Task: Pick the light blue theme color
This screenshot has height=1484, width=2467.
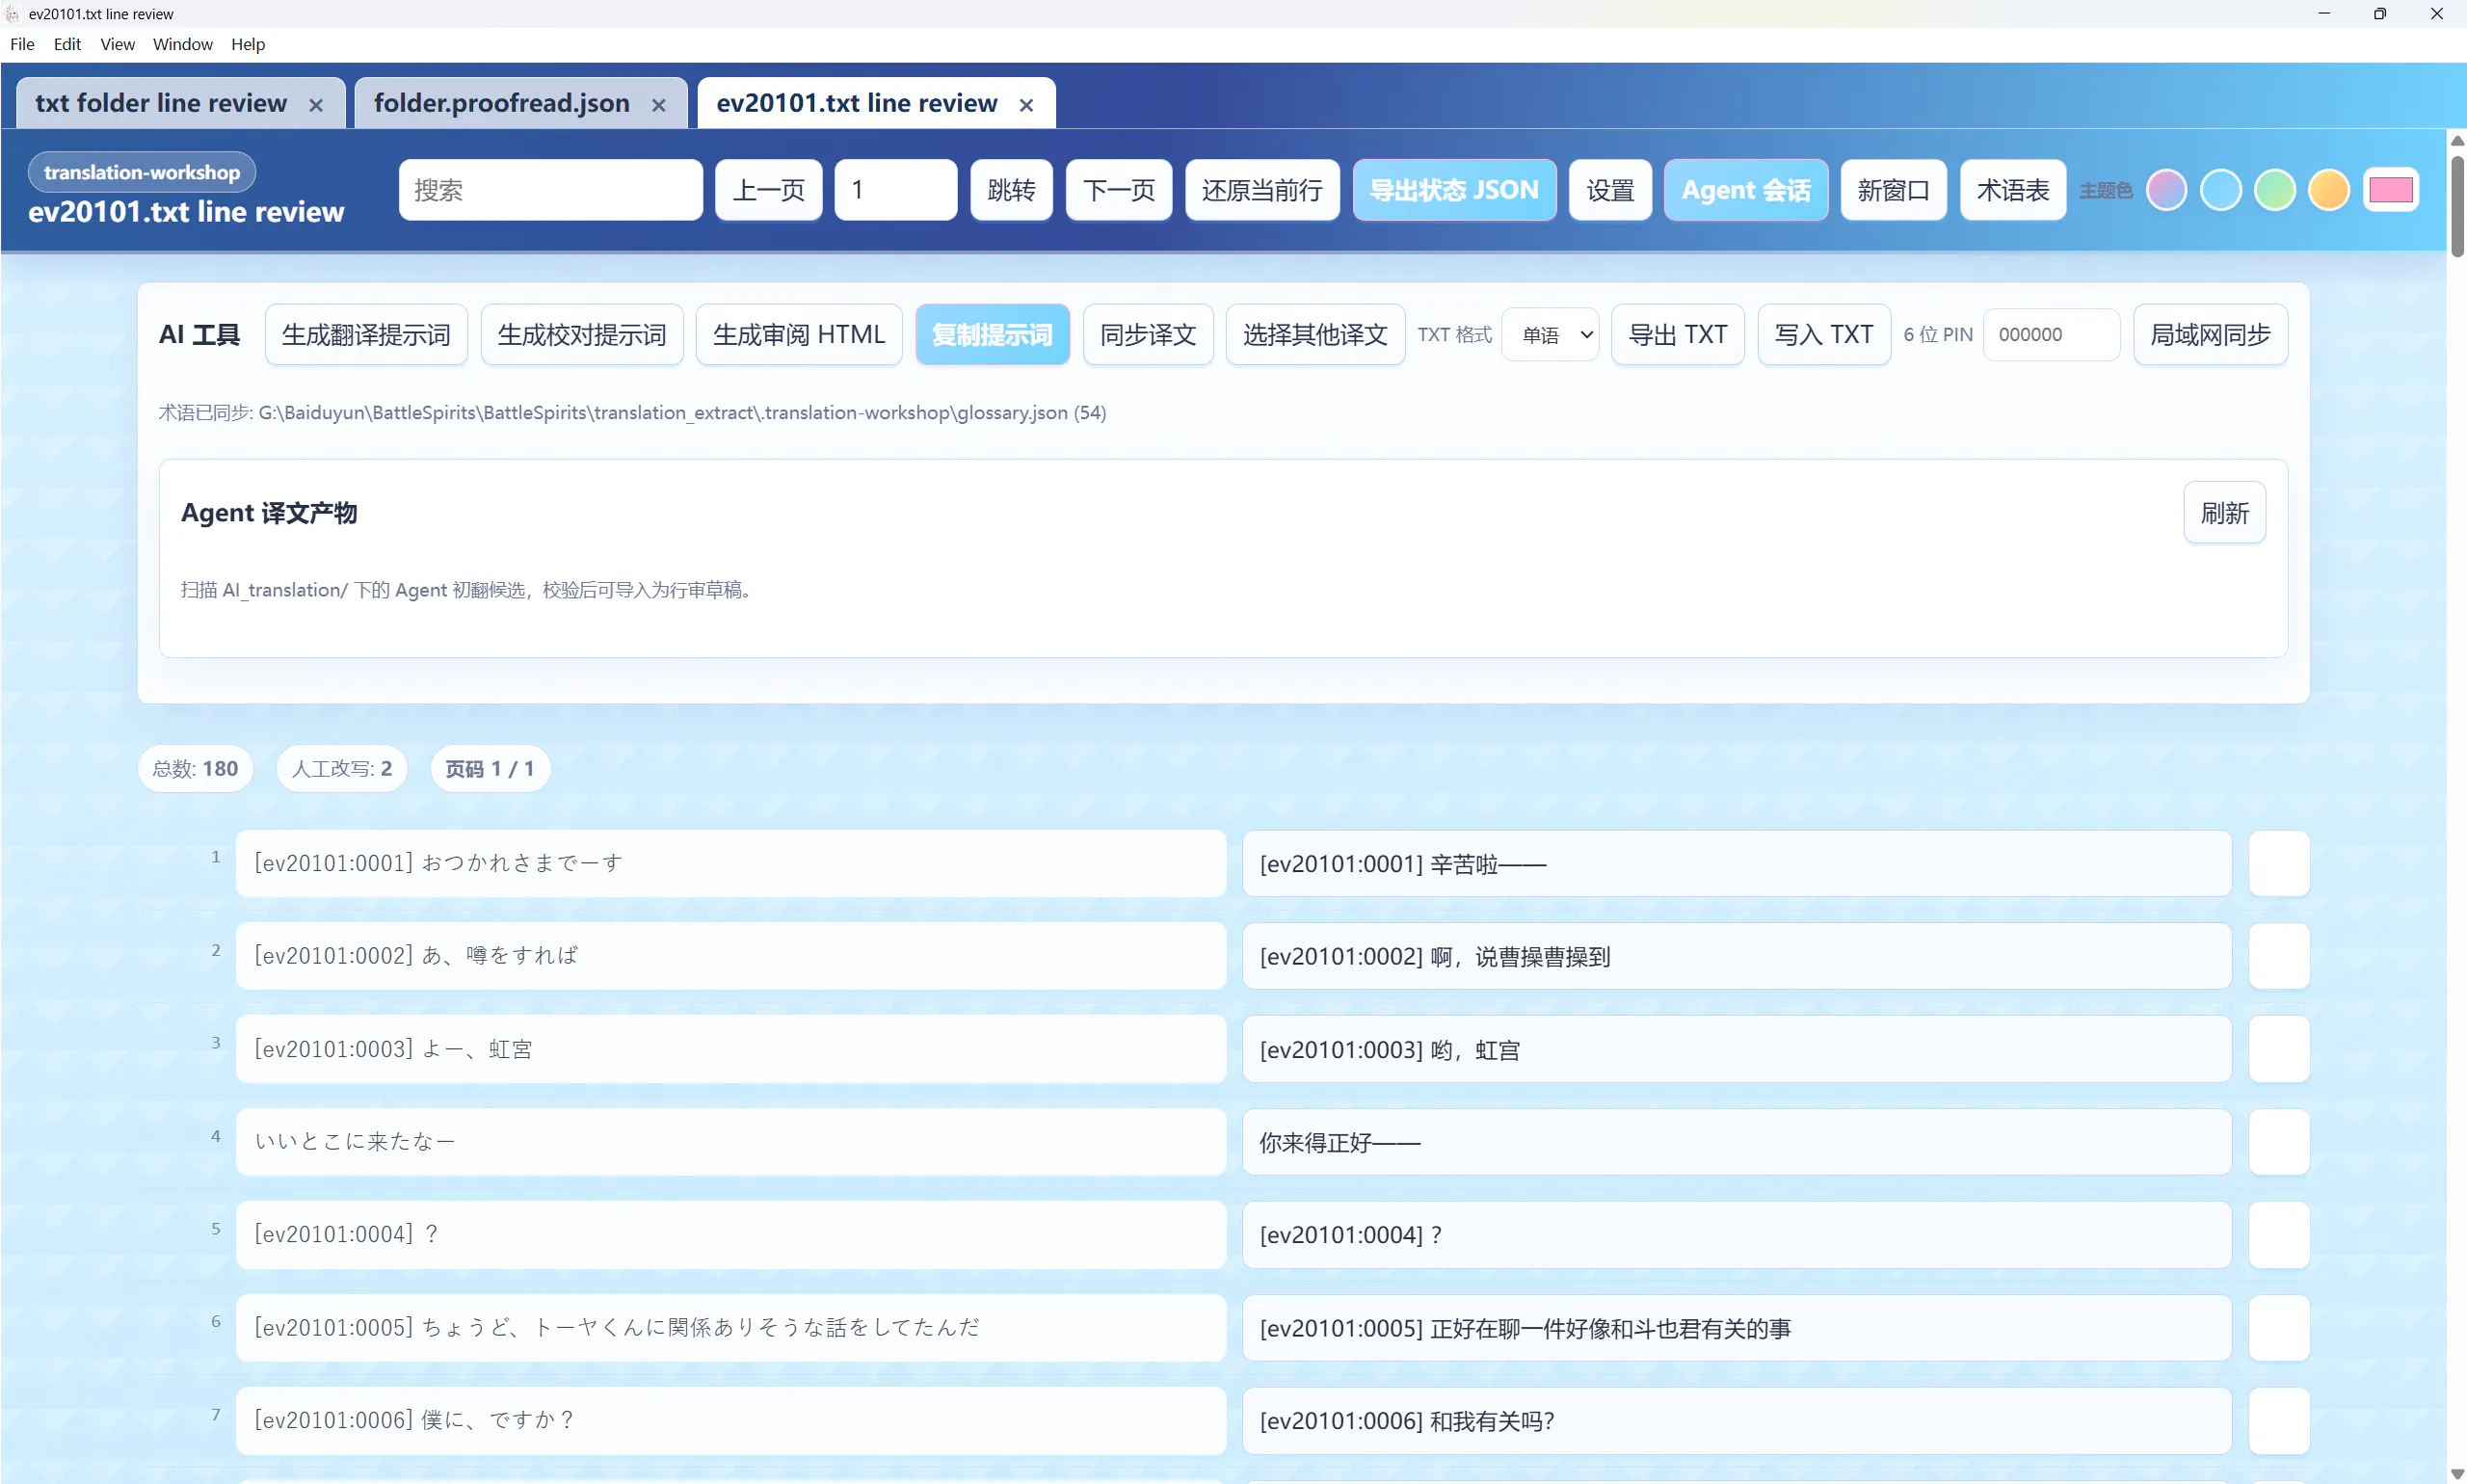Action: coord(2221,190)
